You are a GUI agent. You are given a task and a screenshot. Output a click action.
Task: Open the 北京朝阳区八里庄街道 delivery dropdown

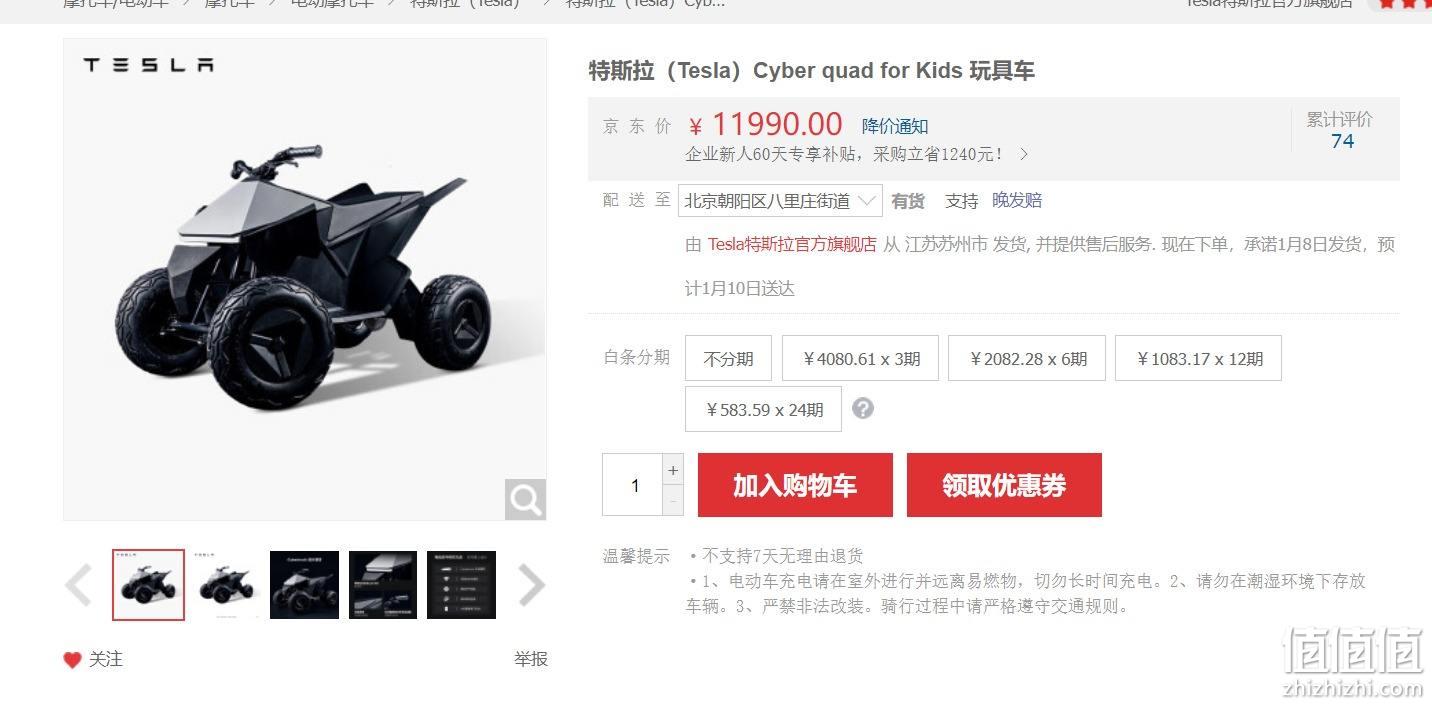pos(780,201)
